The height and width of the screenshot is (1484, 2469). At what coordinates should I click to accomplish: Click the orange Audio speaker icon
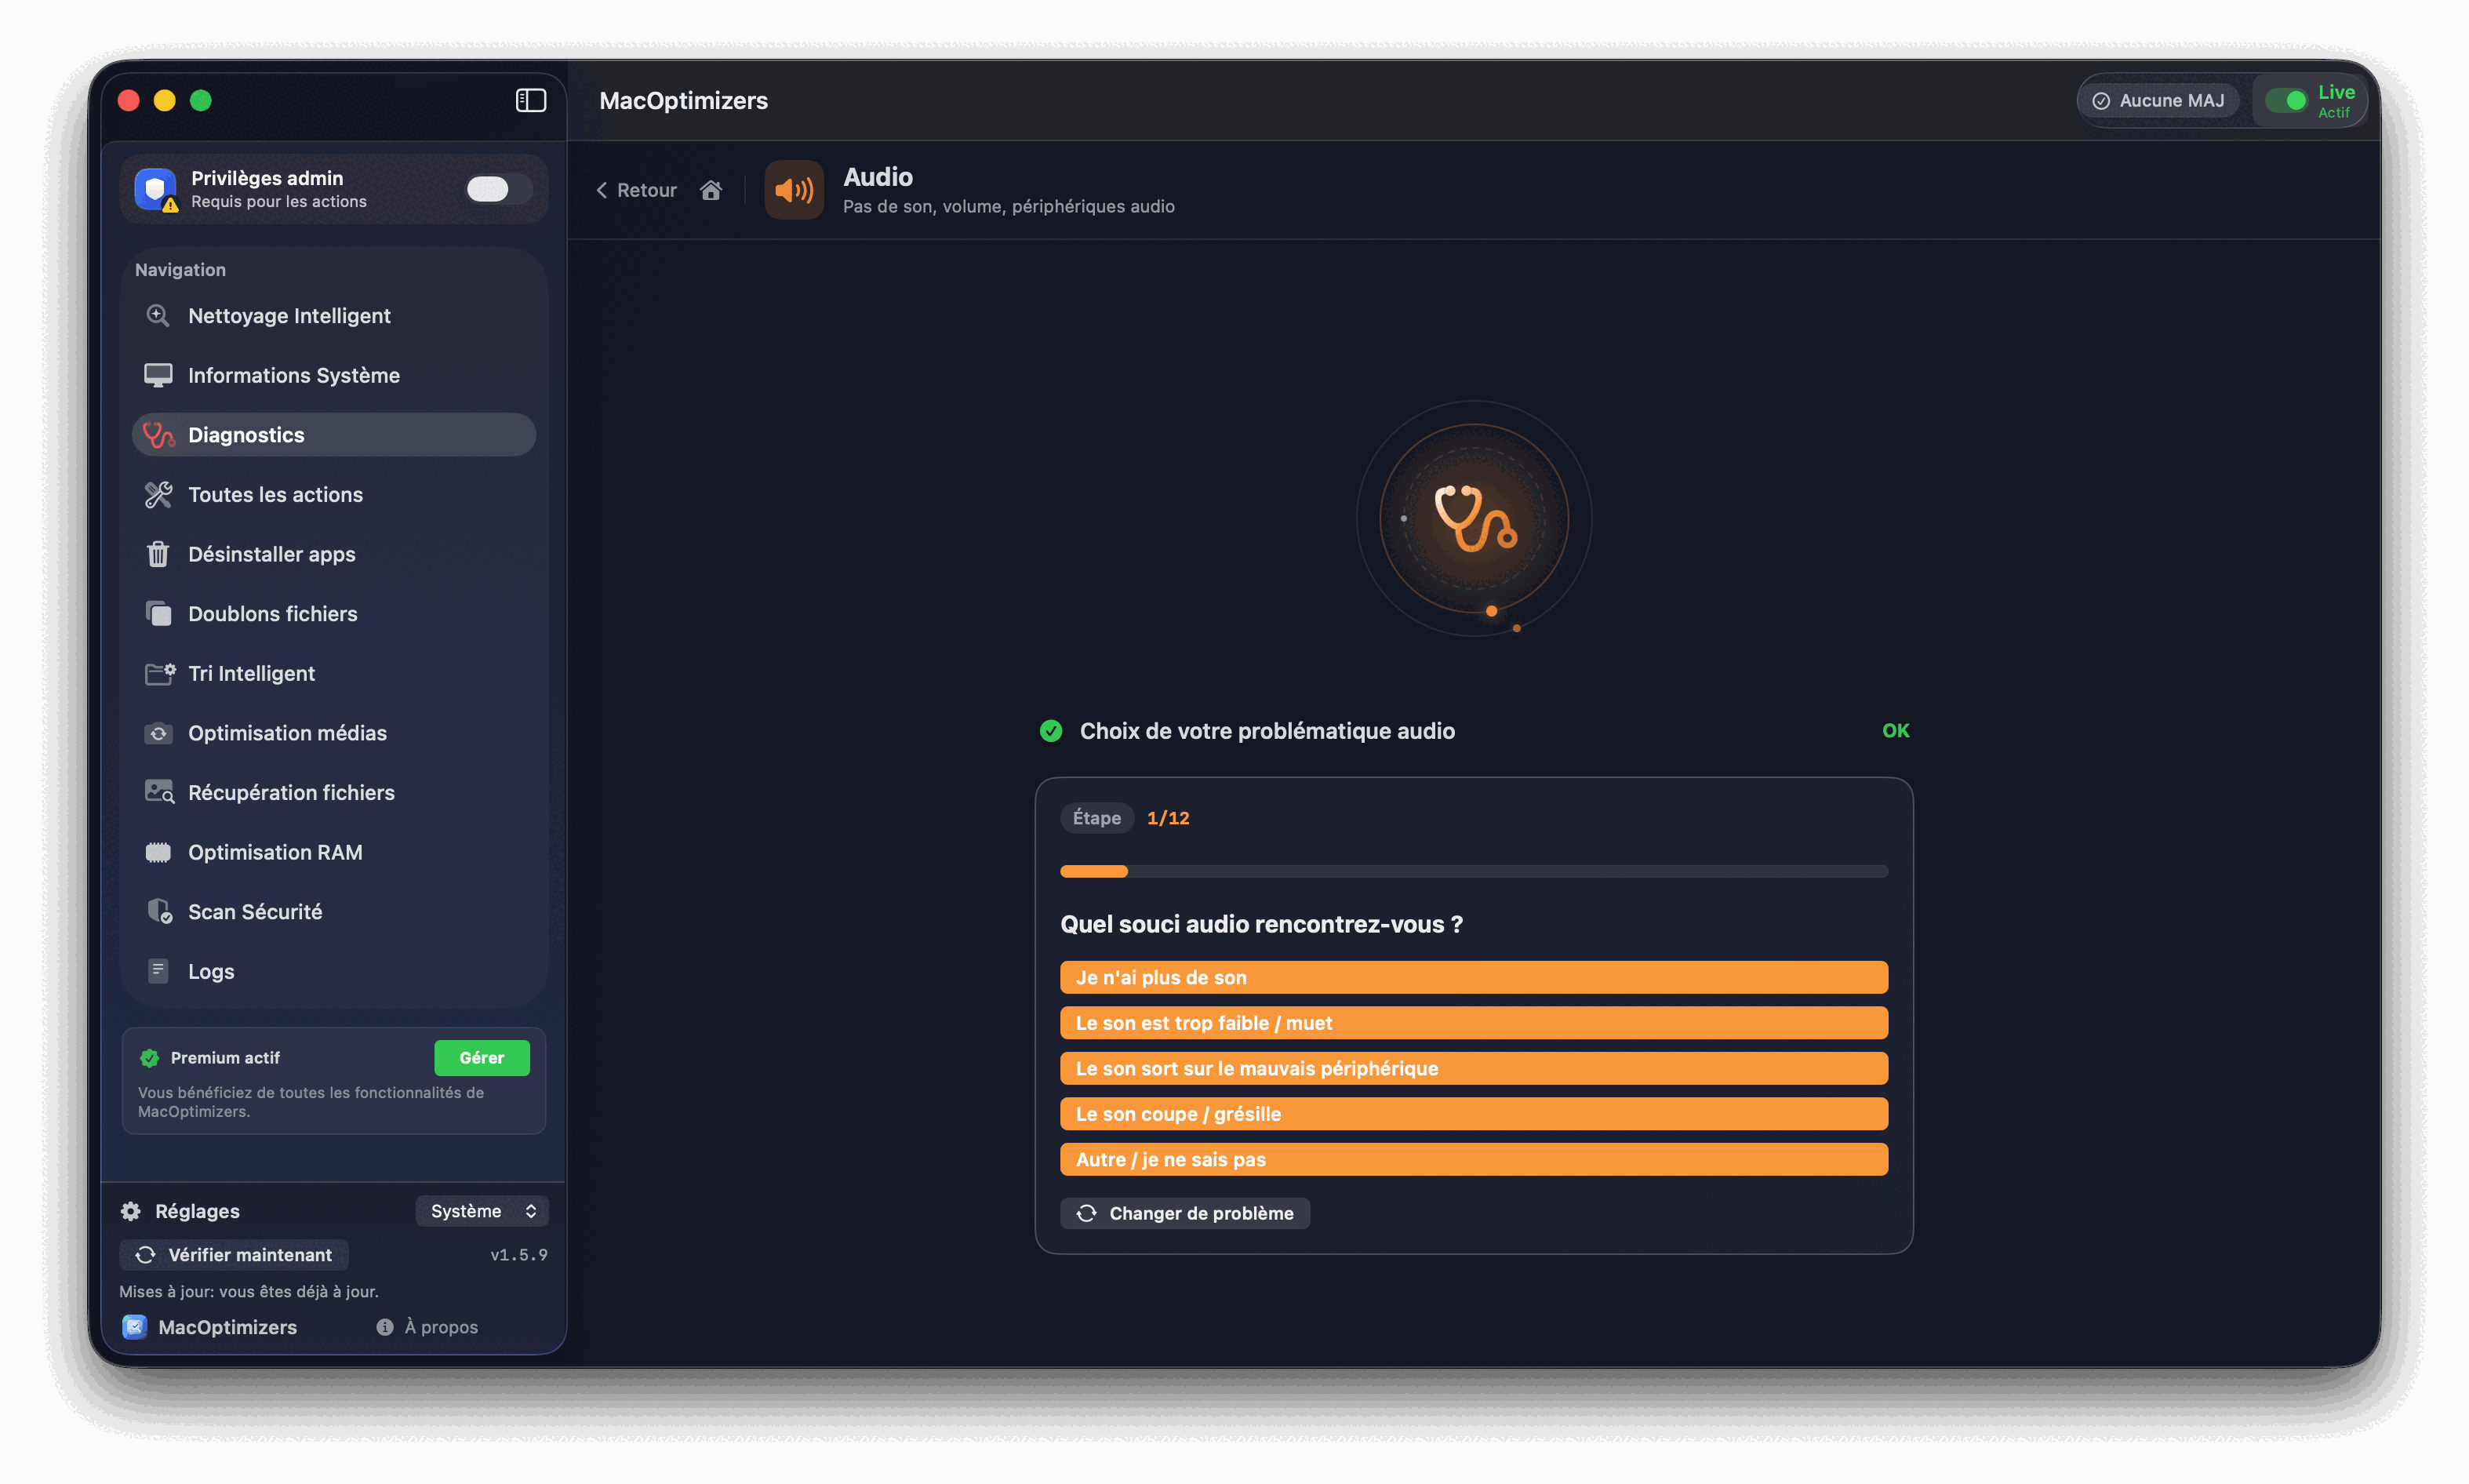793,190
